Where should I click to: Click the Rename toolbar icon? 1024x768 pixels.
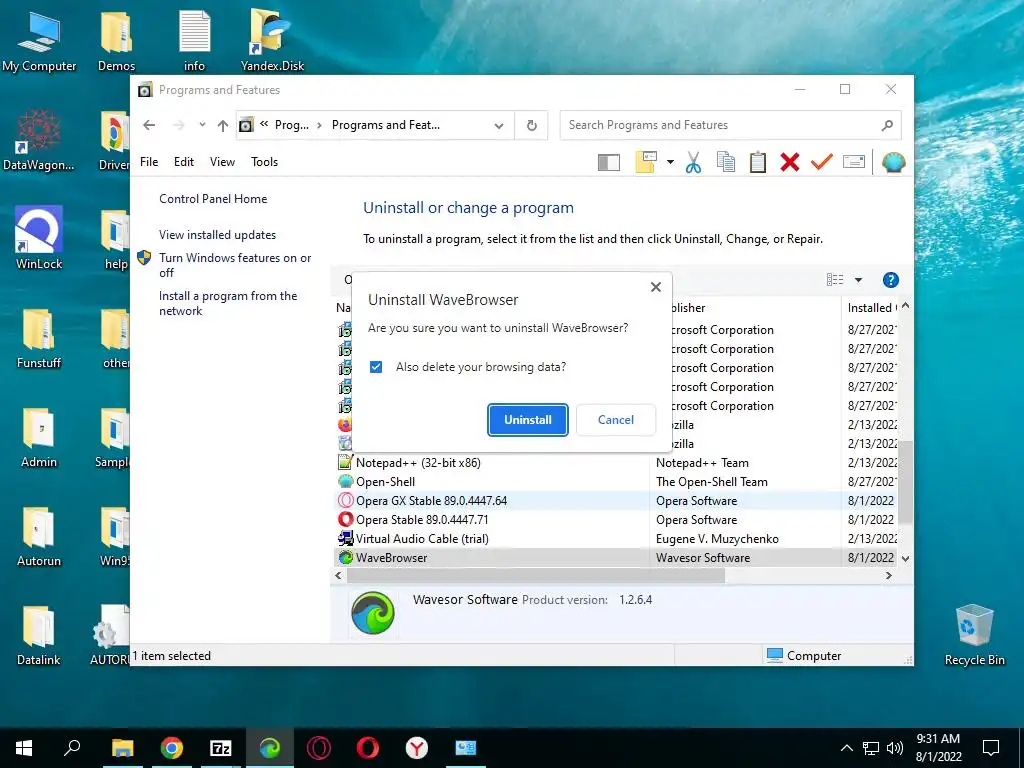click(x=854, y=161)
